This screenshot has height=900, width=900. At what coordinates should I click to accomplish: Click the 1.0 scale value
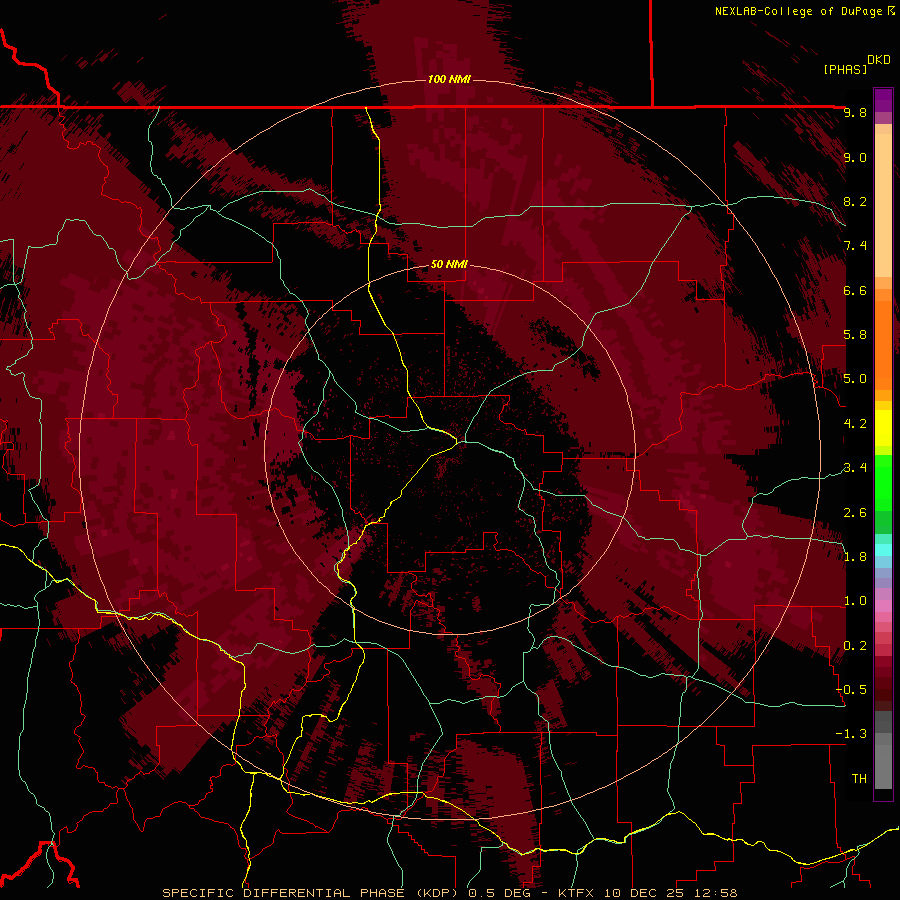[x=855, y=602]
